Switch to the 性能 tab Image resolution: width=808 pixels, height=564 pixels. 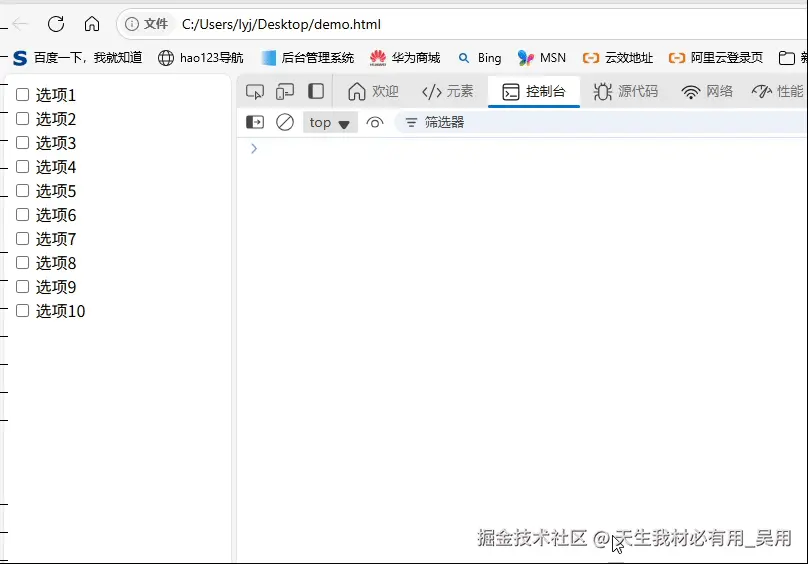777,92
